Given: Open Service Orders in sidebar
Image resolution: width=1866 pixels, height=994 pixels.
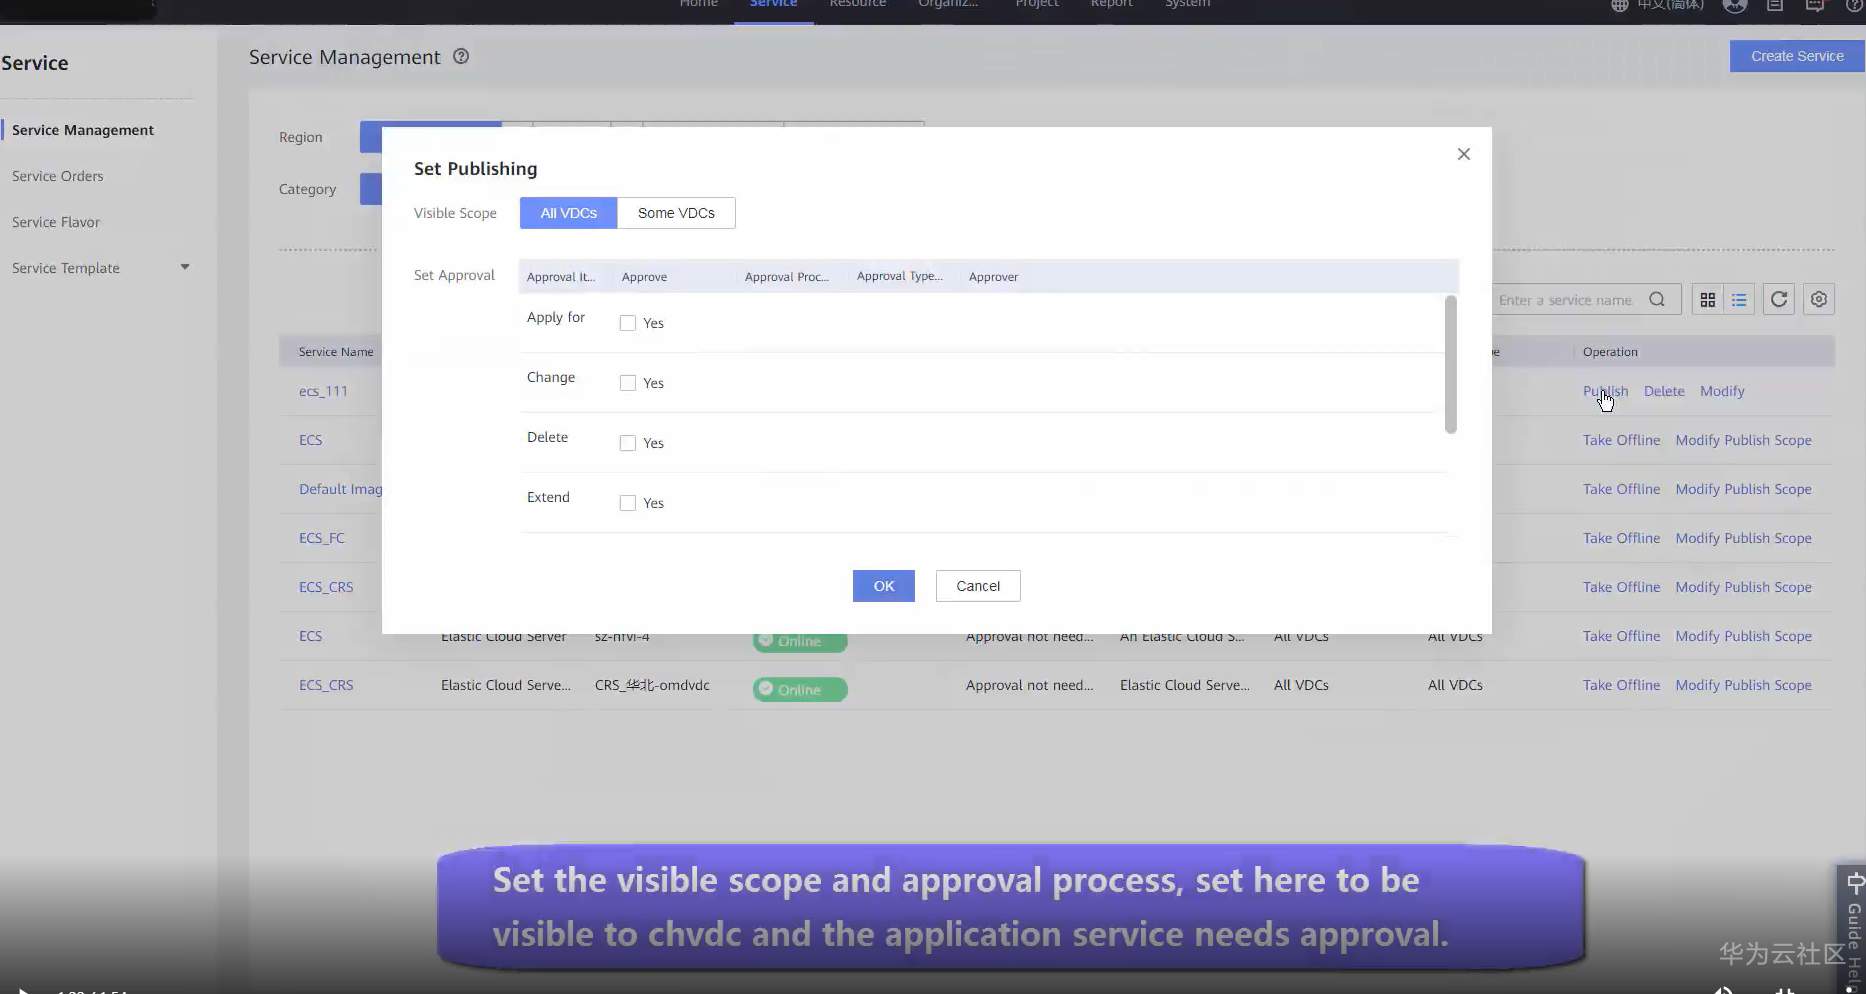Looking at the screenshot, I should point(58,176).
